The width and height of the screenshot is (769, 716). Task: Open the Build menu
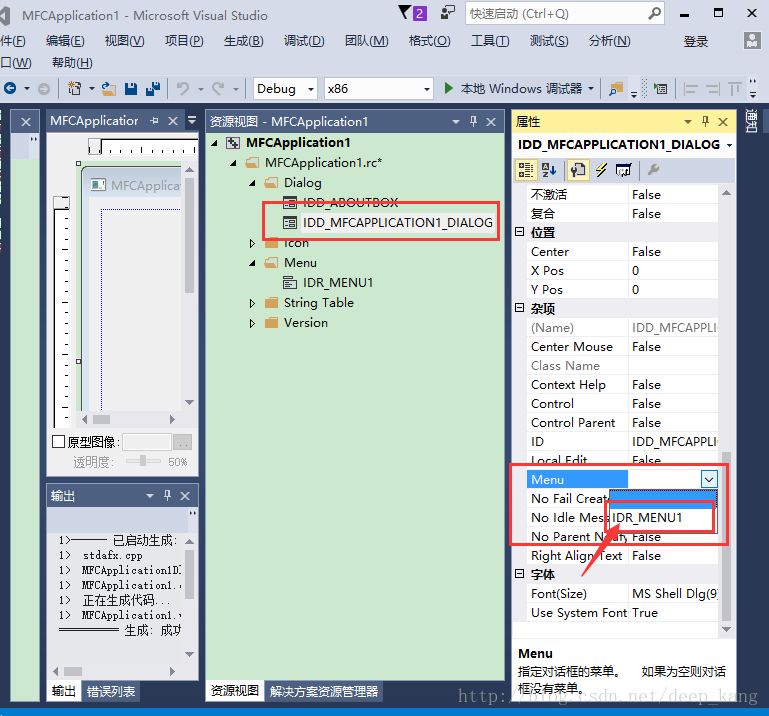point(244,41)
